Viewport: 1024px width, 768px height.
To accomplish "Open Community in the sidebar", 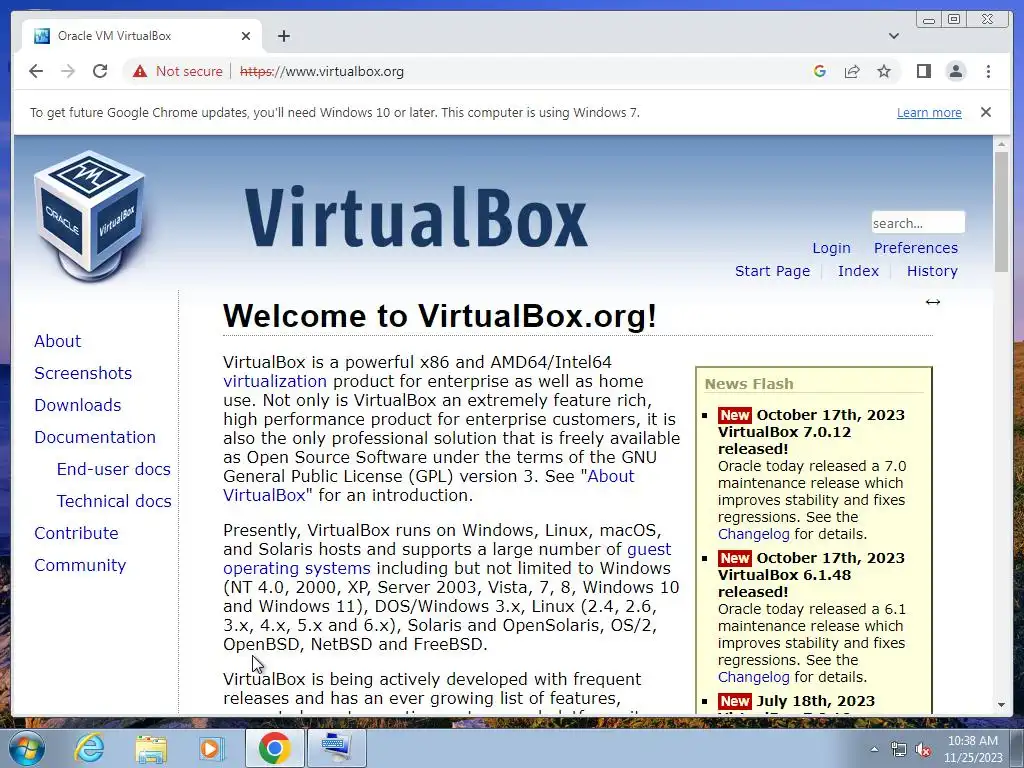I will (80, 565).
